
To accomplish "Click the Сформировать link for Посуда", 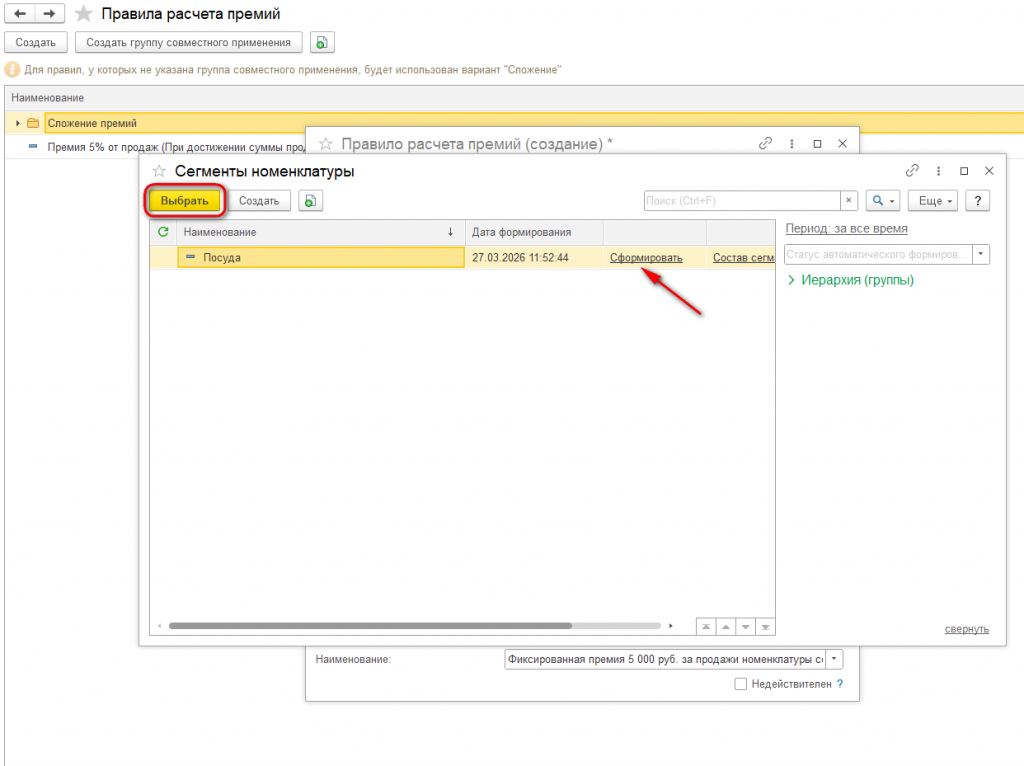I will (646, 257).
